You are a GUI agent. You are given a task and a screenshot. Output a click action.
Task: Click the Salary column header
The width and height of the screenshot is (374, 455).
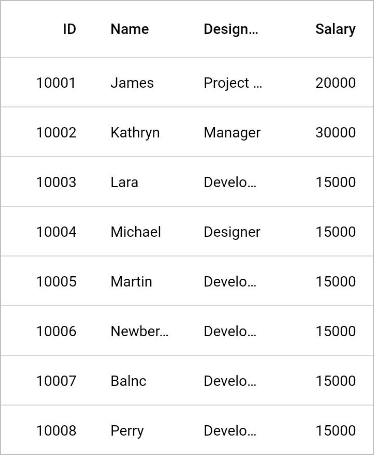pos(326,29)
